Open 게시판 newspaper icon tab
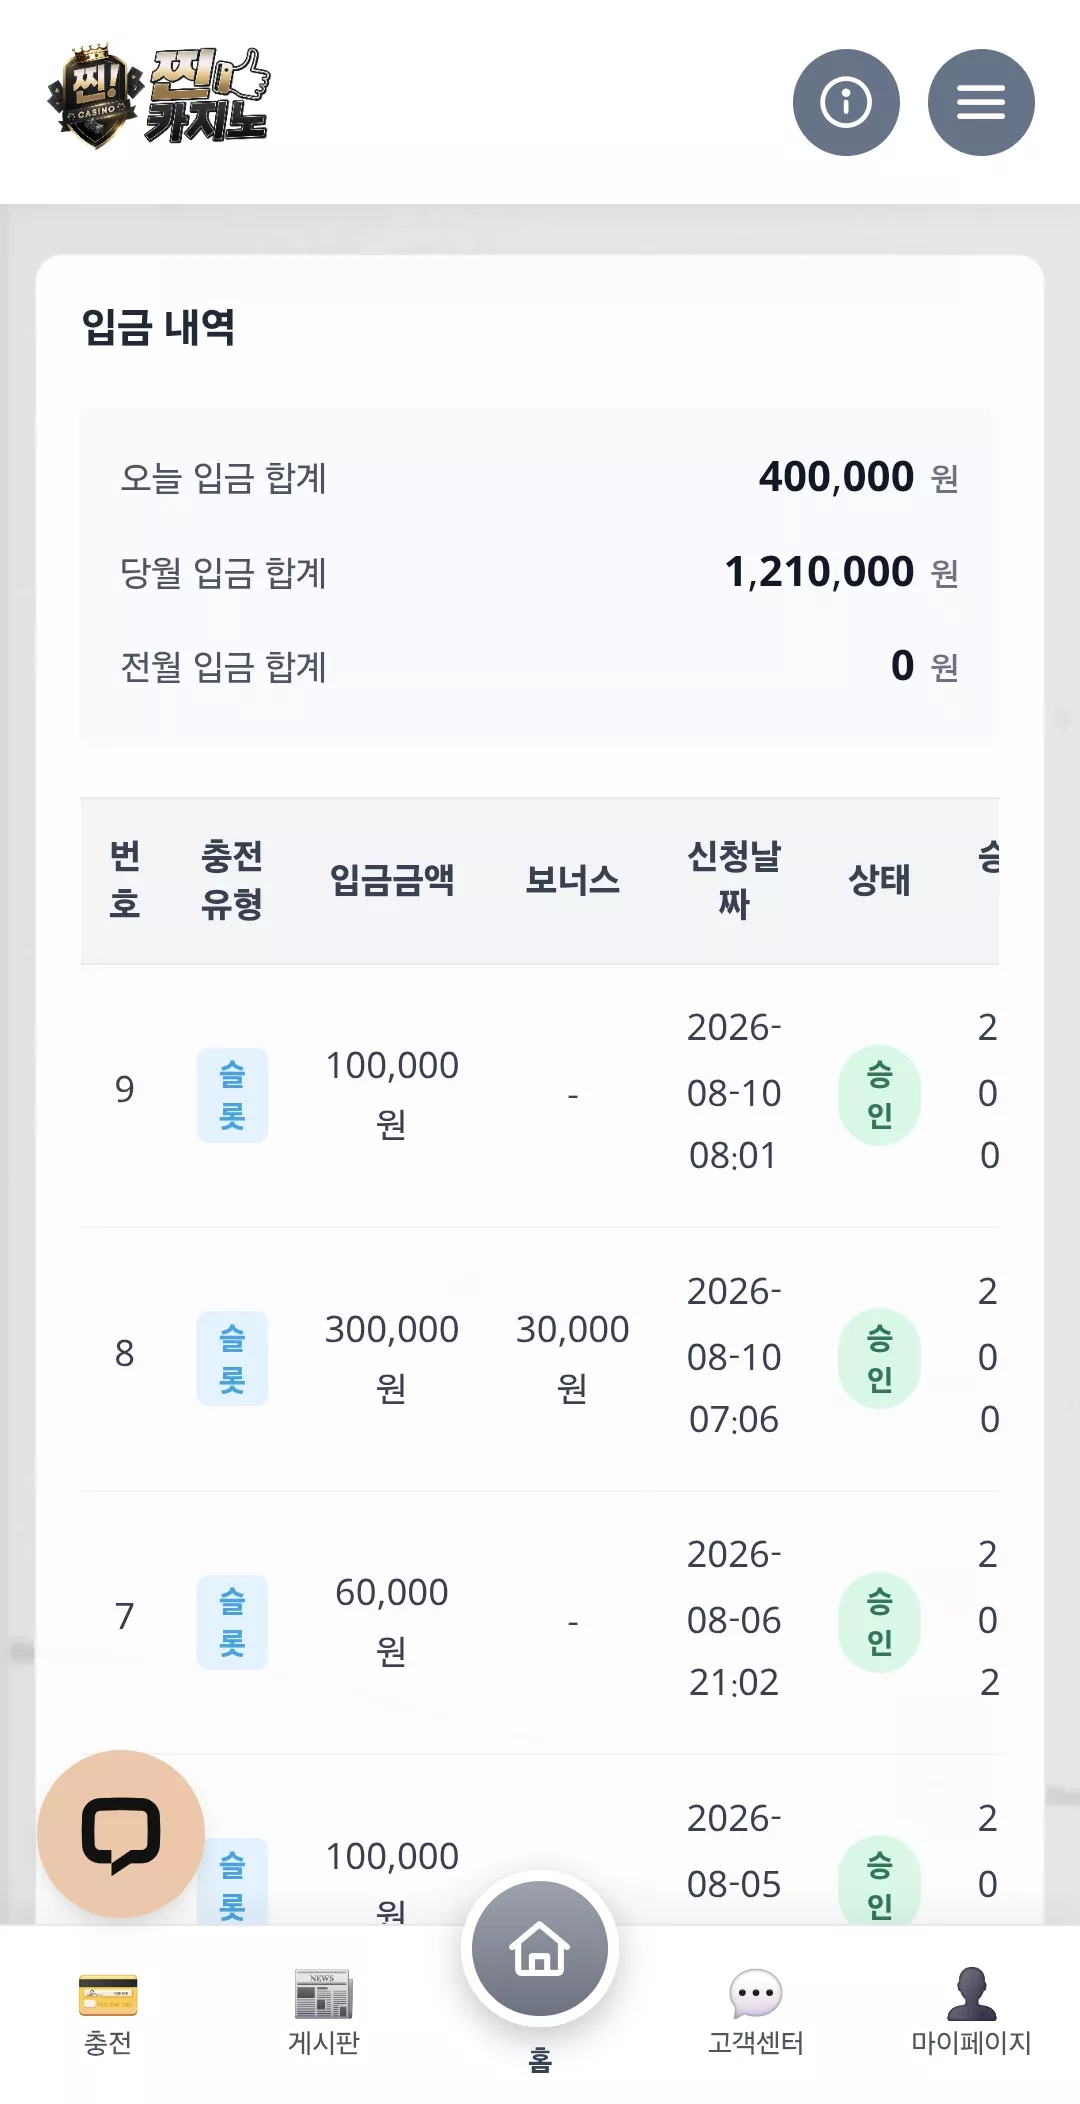This screenshot has height=2104, width=1080. 323,2012
